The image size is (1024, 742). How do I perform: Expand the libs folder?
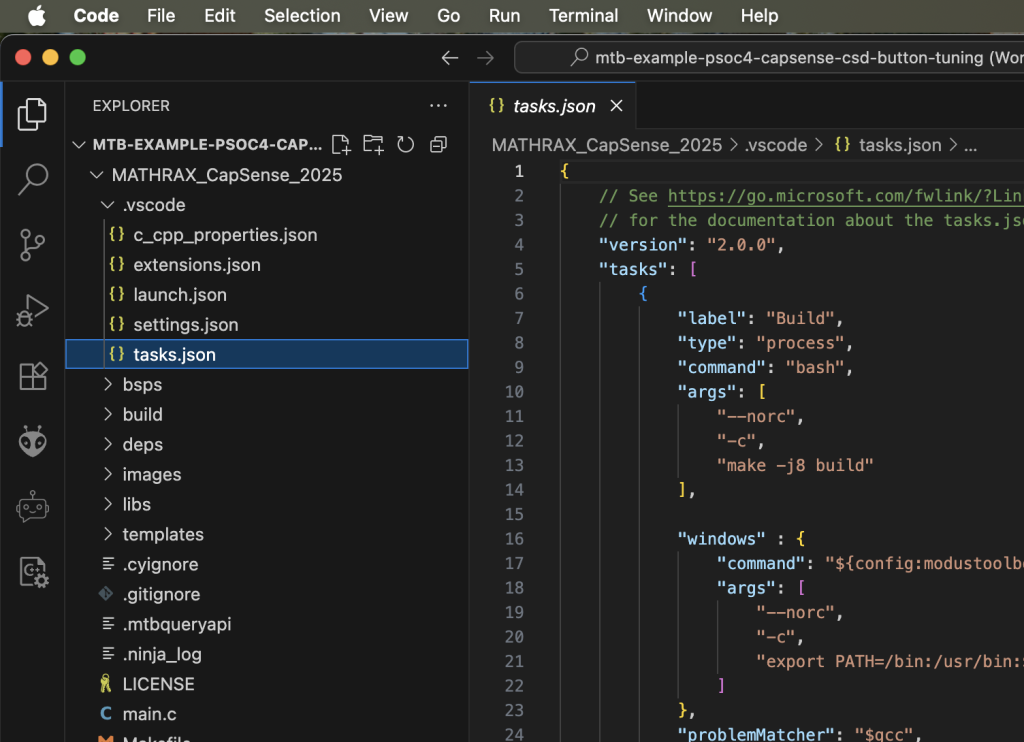[108, 505]
